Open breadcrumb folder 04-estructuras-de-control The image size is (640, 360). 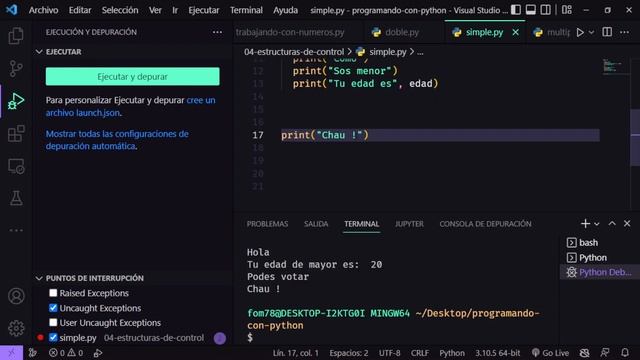pyautogui.click(x=294, y=52)
